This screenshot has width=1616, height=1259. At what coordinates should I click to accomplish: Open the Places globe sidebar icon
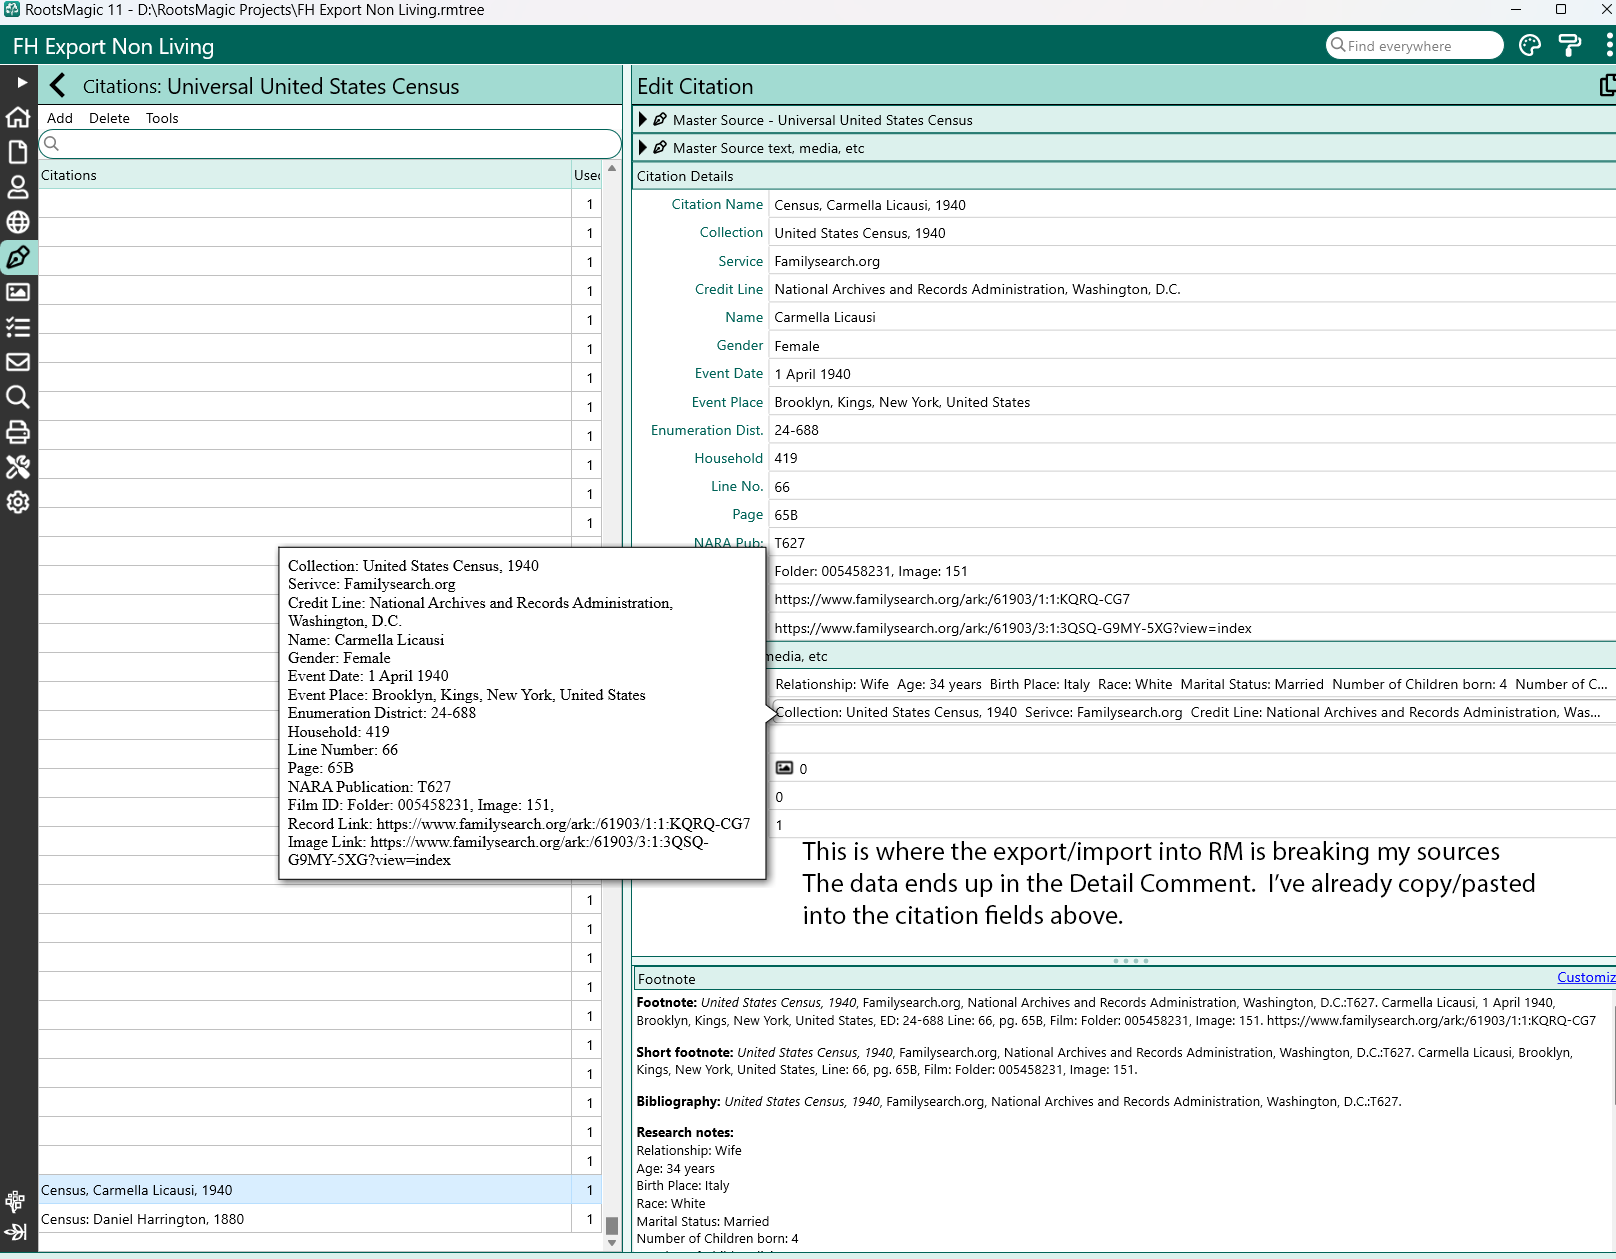[x=18, y=222]
